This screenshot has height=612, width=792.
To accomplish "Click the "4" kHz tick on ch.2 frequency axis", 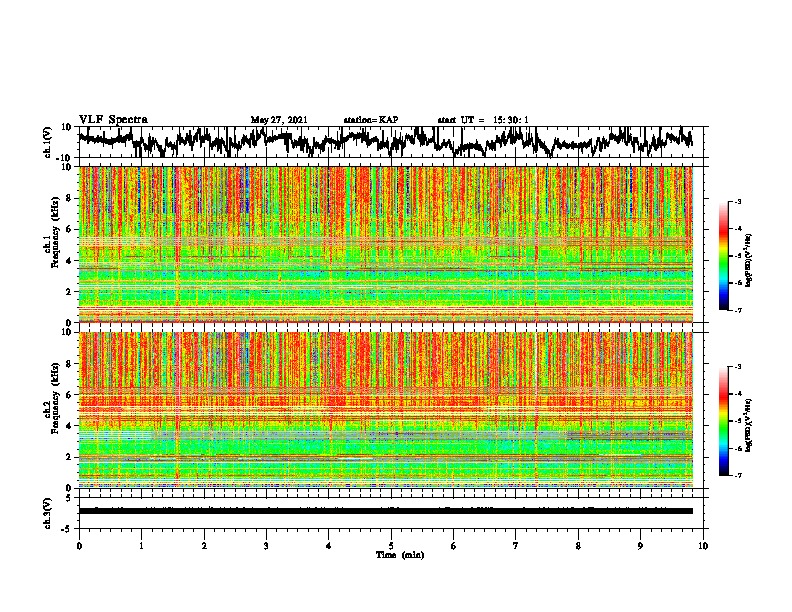I will click(x=69, y=426).
